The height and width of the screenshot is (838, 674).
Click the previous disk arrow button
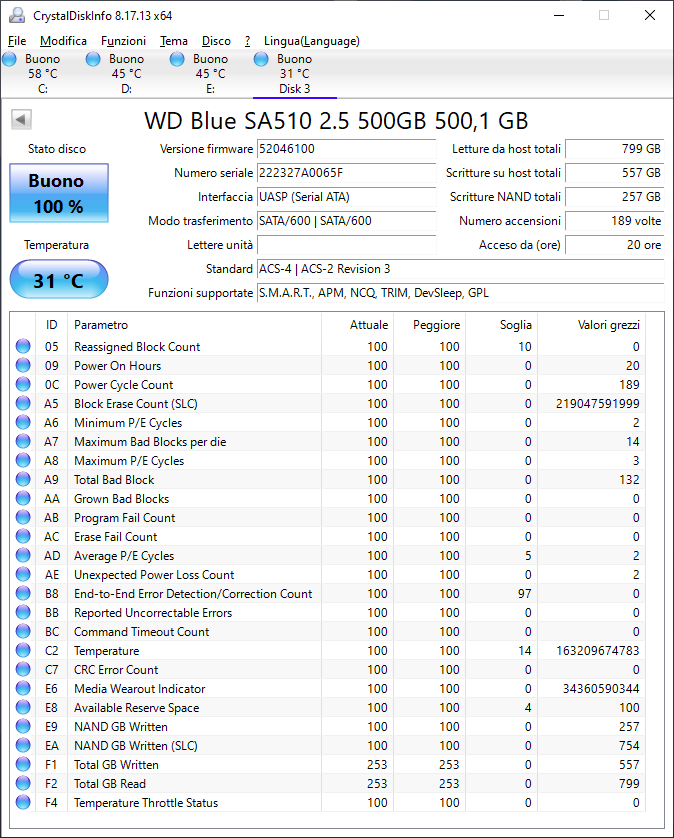click(x=21, y=120)
